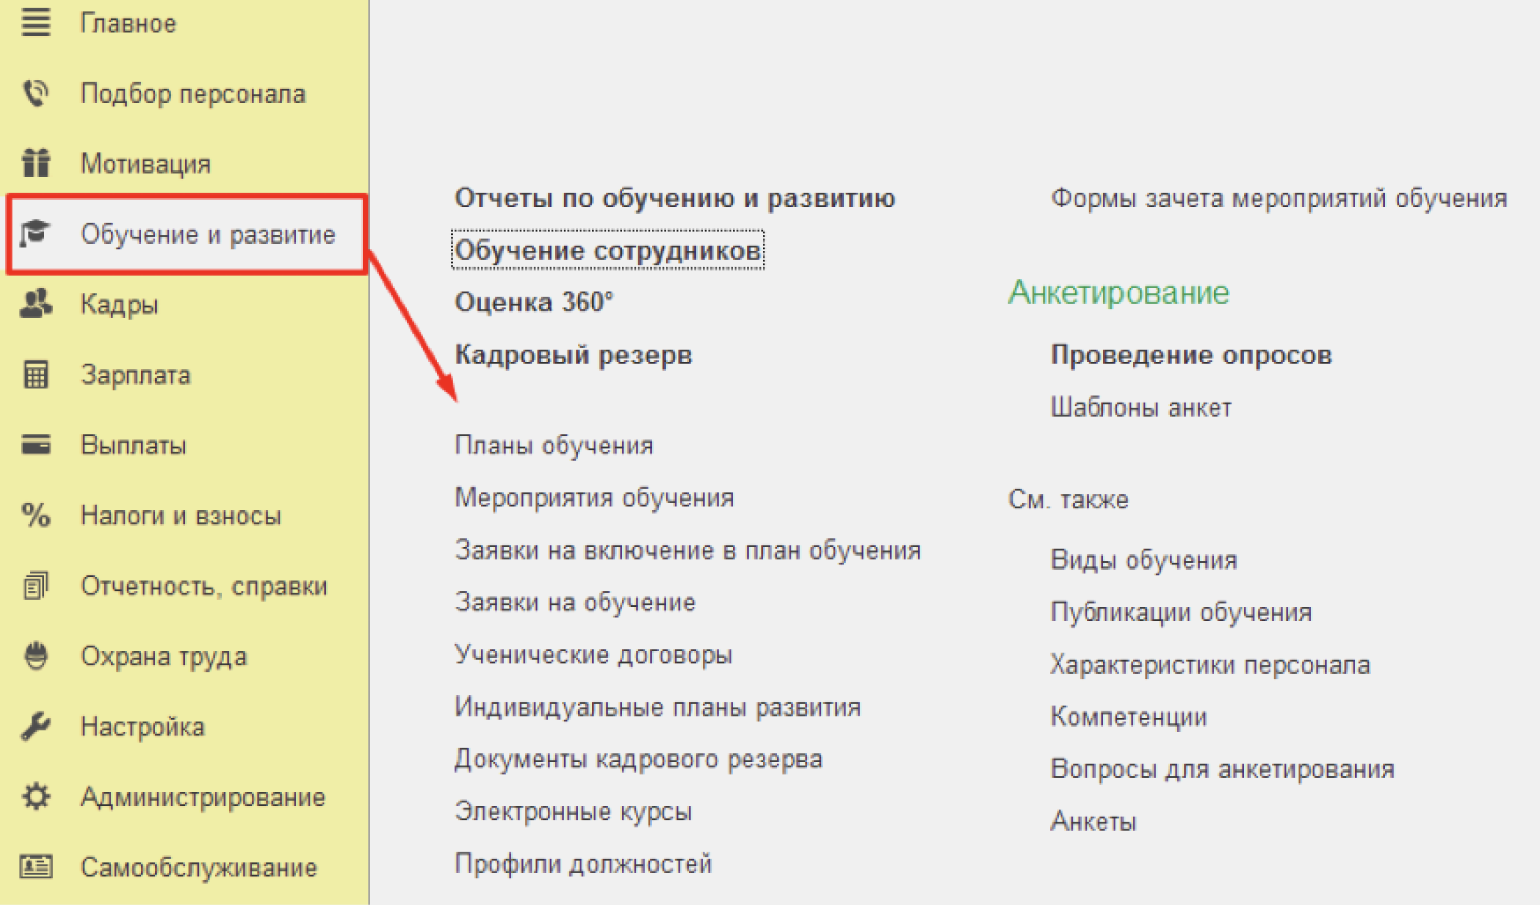Click the graduation cap icon for Обучение и развитие
The image size is (1540, 905).
(x=36, y=233)
